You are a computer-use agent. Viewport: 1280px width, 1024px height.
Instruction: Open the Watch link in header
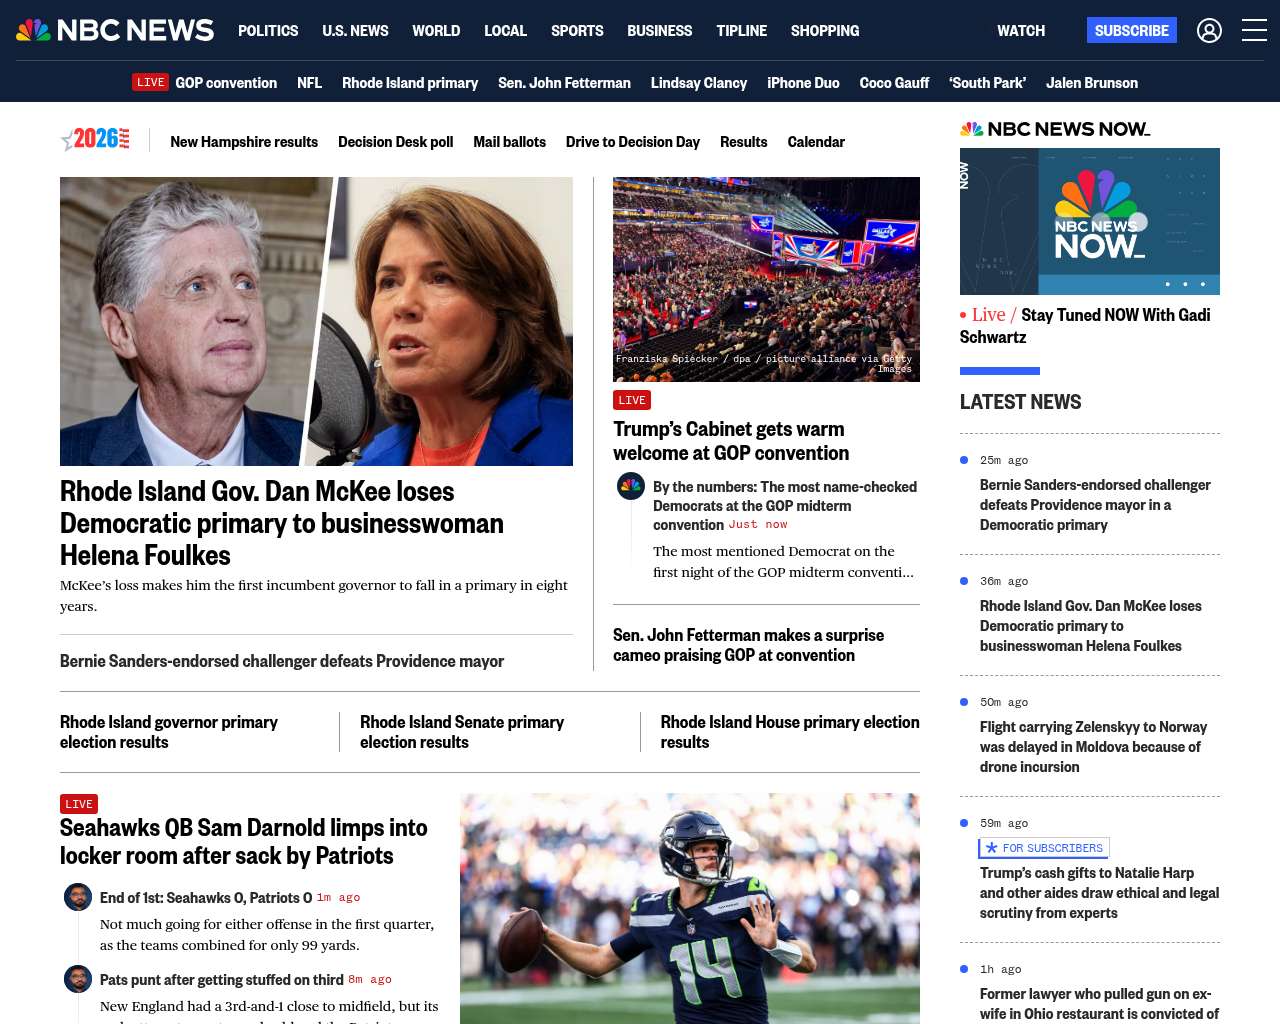1021,31
